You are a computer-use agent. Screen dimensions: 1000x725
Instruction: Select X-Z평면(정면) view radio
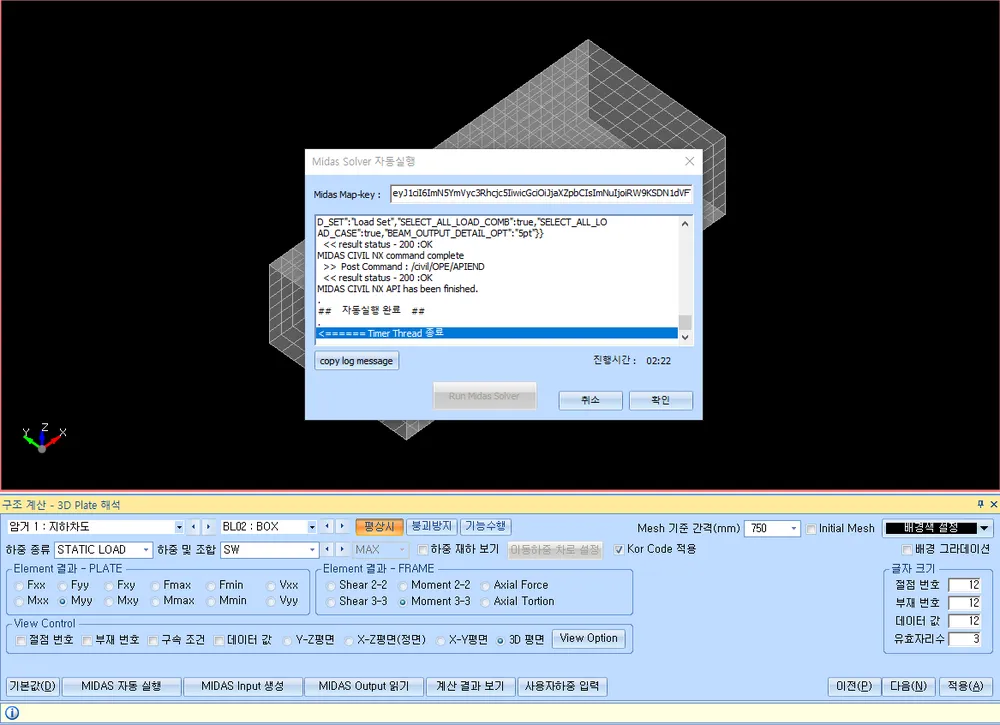tap(349, 640)
